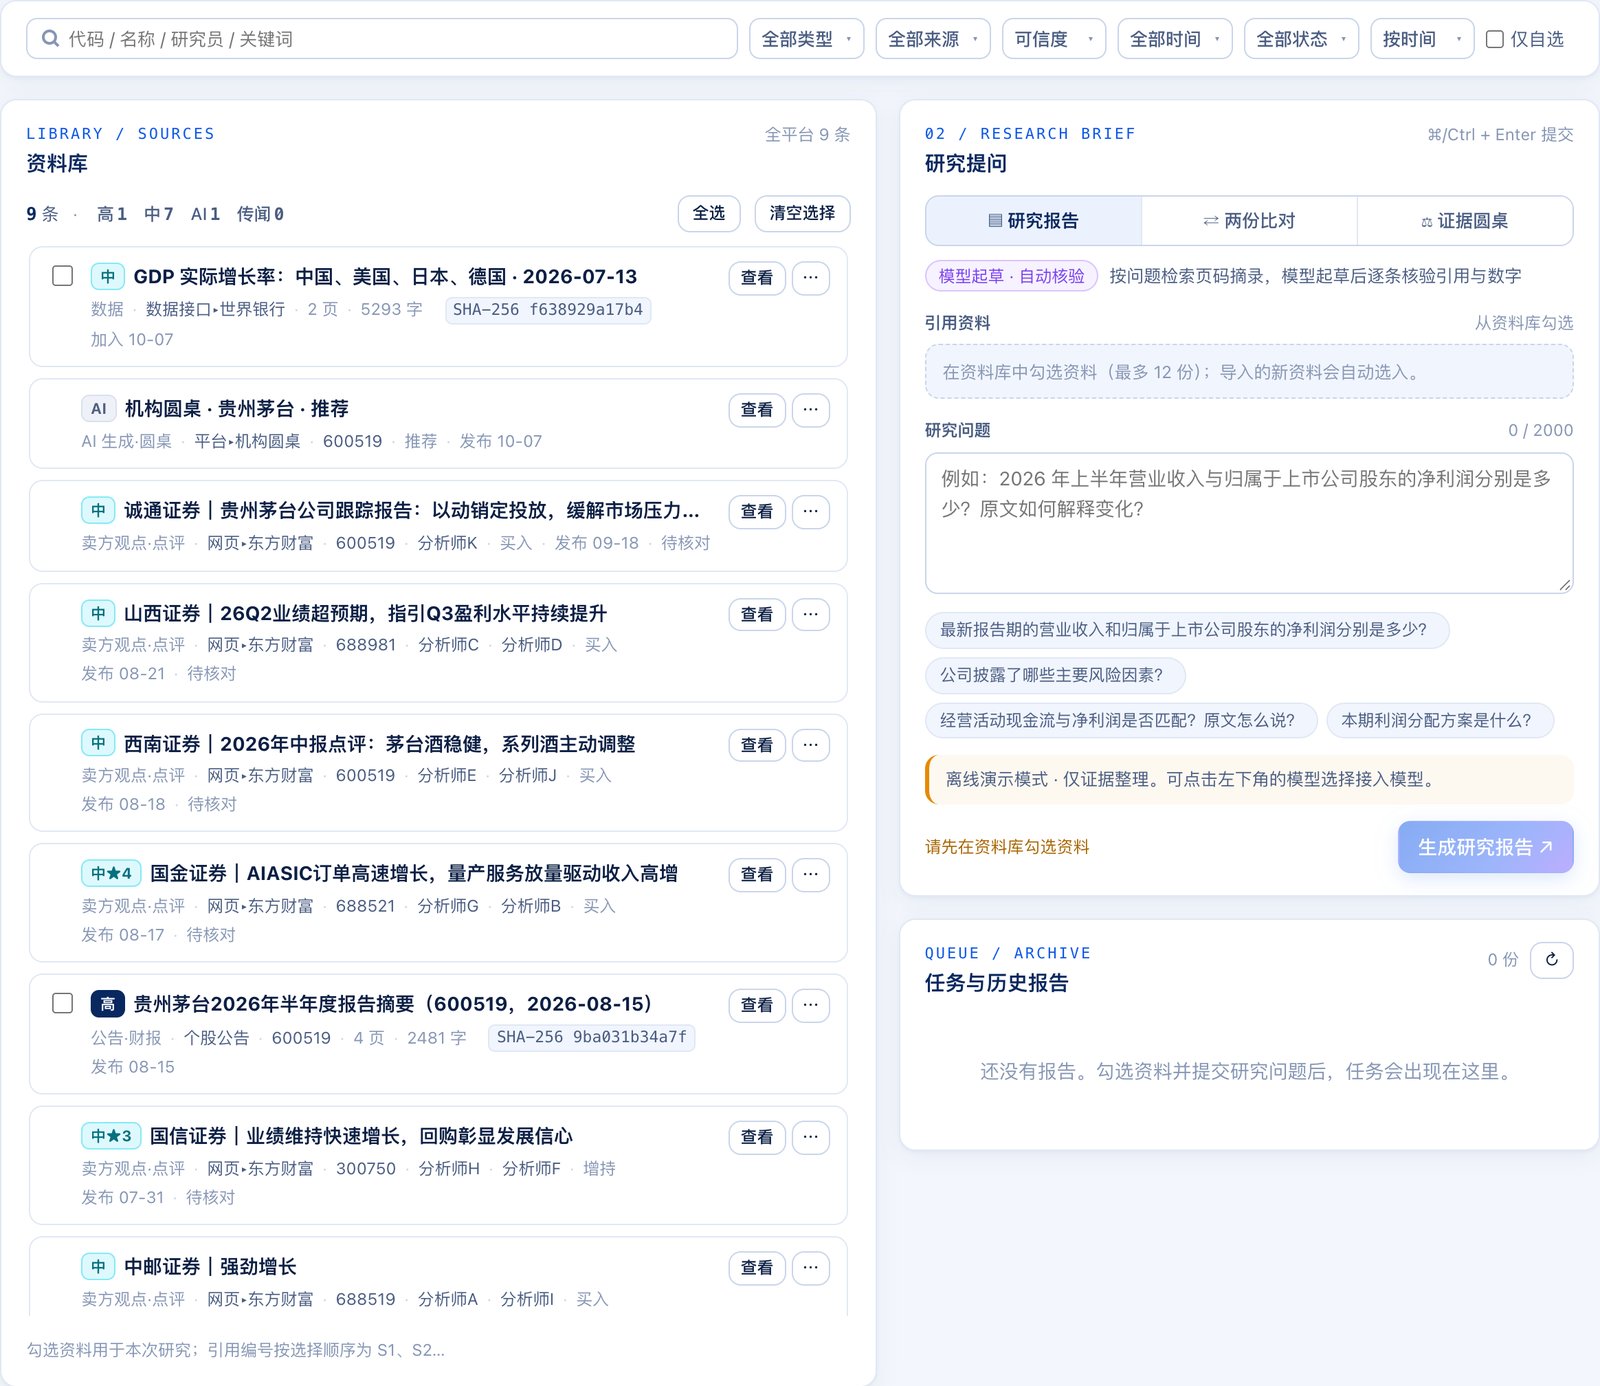Click hash text SHA-256 9ba031b34a7f
This screenshot has width=1600, height=1386.
592,1038
